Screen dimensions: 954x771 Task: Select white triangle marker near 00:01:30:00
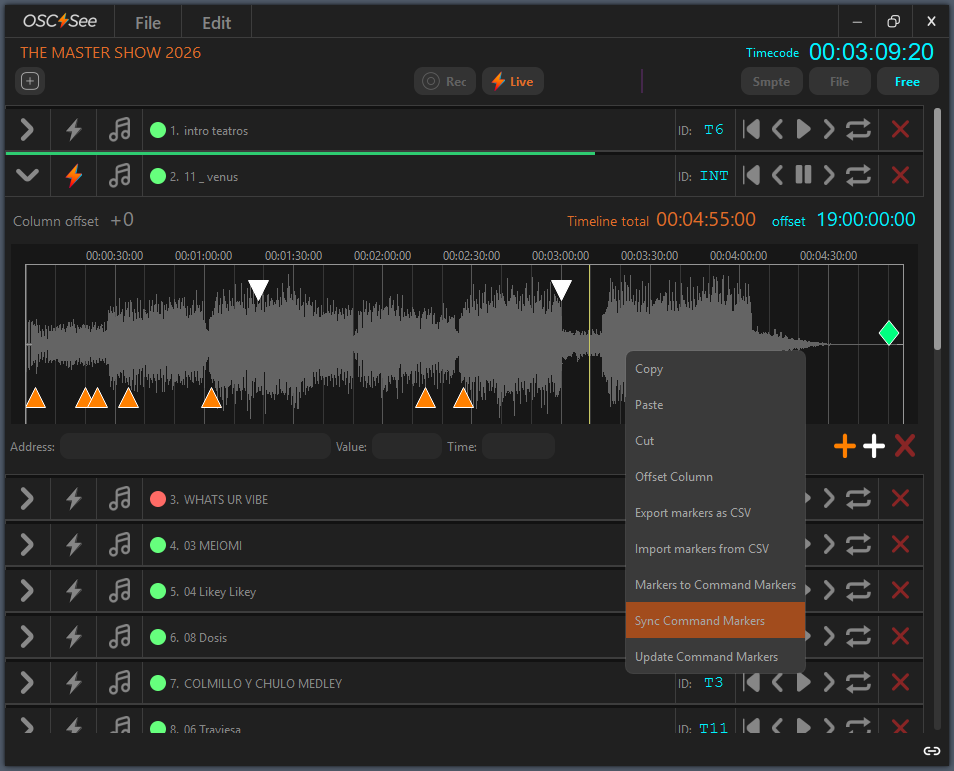(x=258, y=290)
